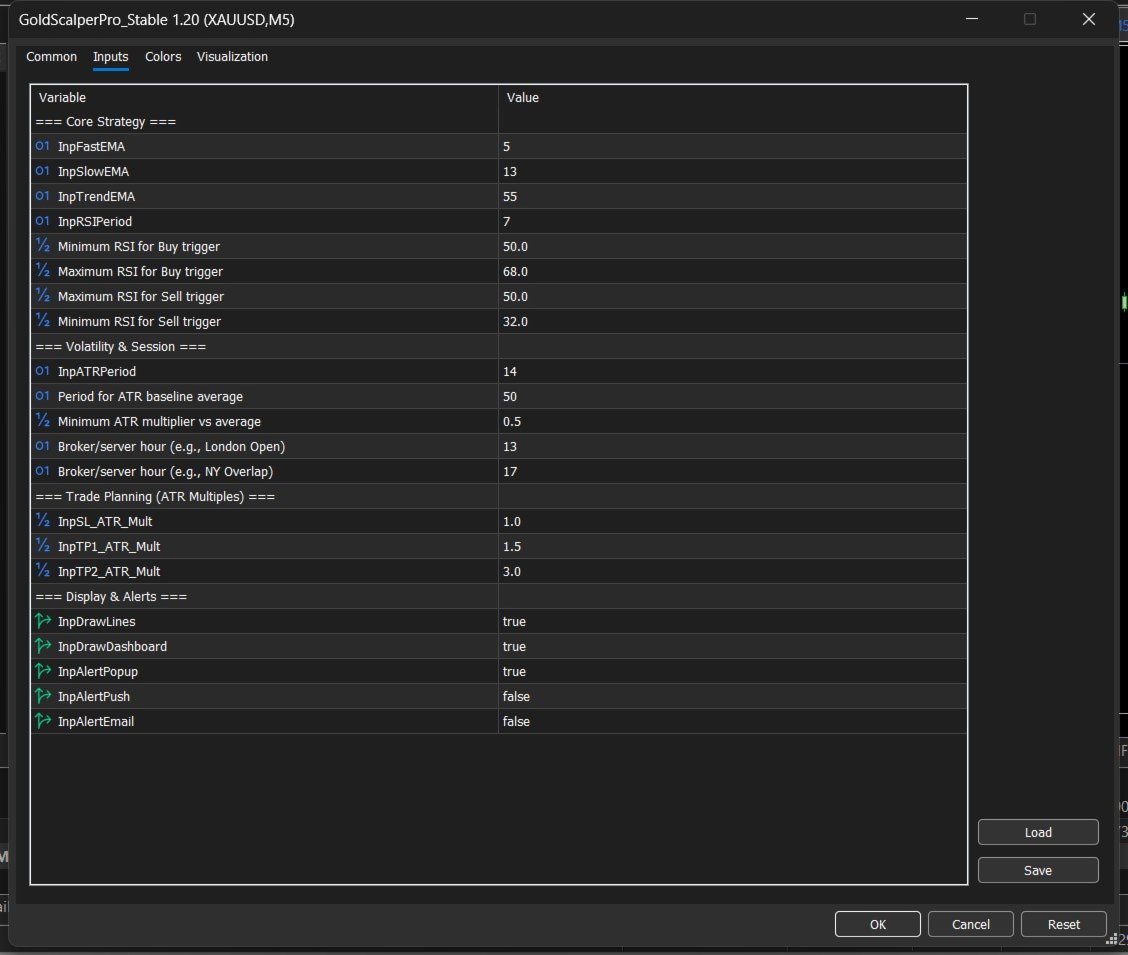Image resolution: width=1128 pixels, height=955 pixels.
Task: Open the Visualization tab
Action: 232,57
